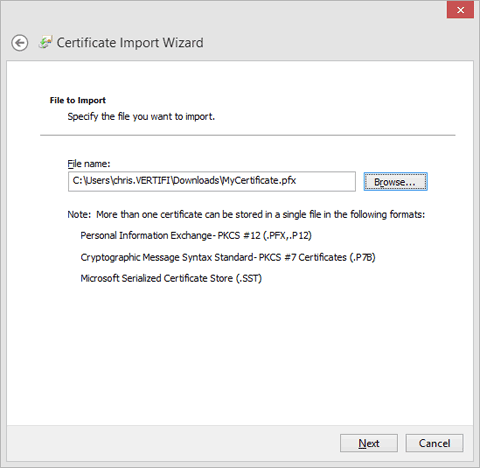Click the Specify the file instruction text

141,117
